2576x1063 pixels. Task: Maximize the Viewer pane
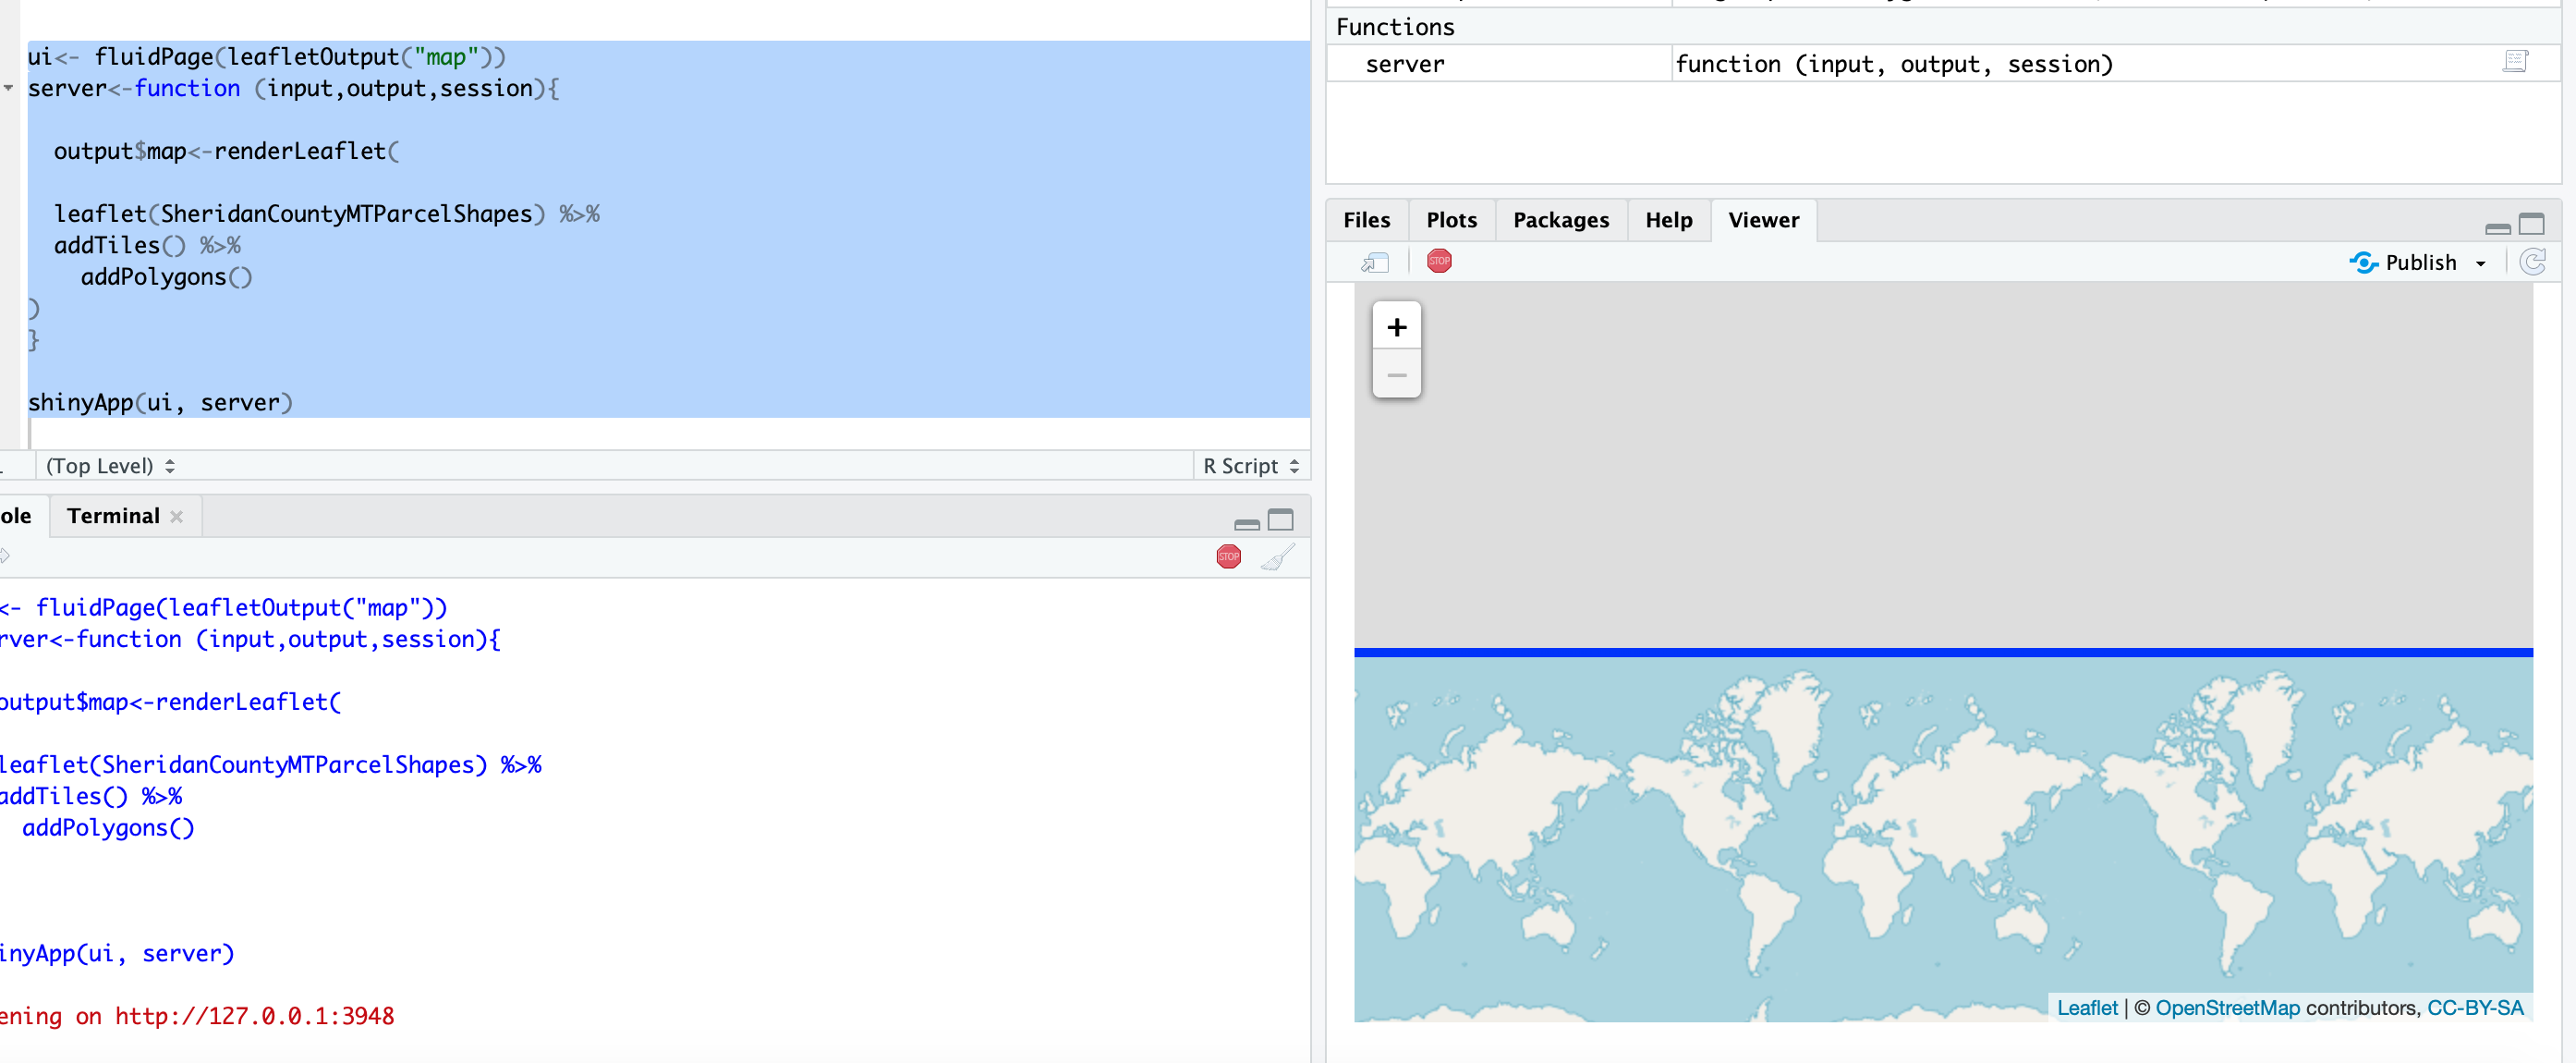2531,223
